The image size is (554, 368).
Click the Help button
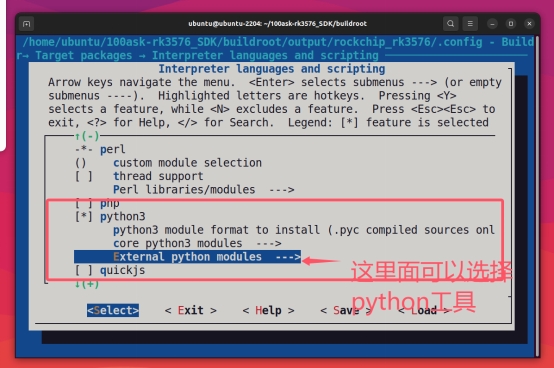coord(269,310)
